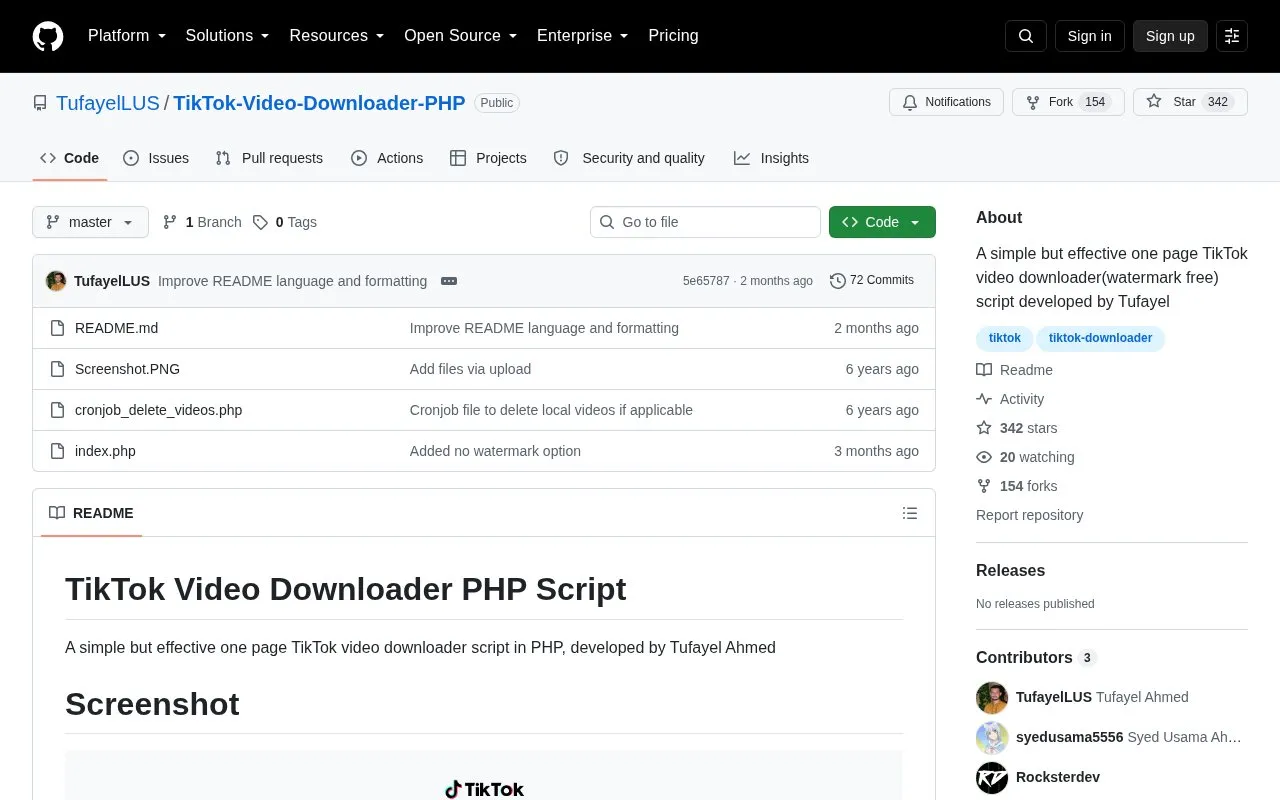The image size is (1280, 800).
Task: Expand the Resources menu
Action: coord(337,36)
